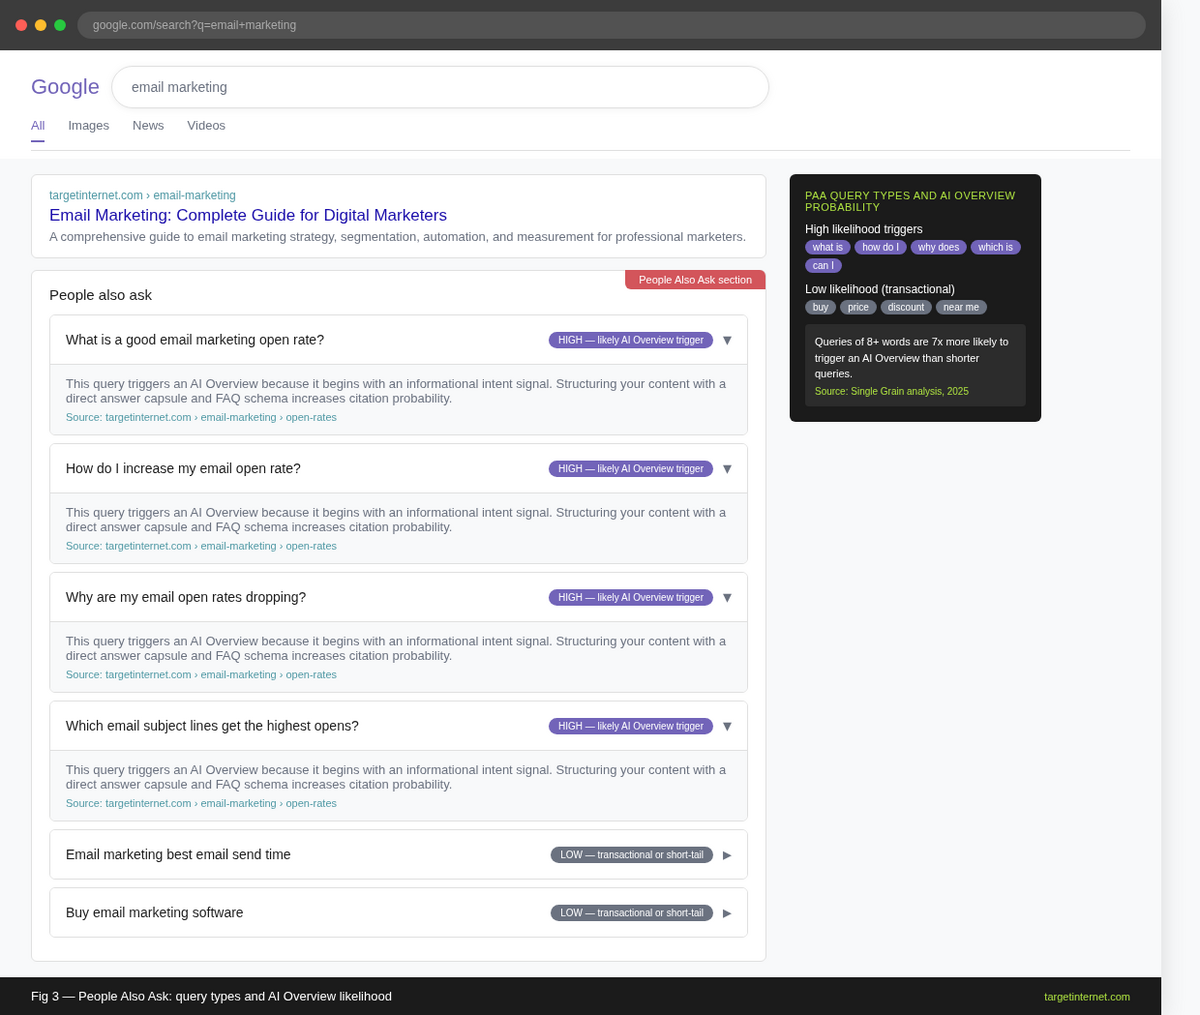Collapse the "What is a good email marketing open rate?" question
Viewport: 1200px width, 1015px height.
click(727, 339)
